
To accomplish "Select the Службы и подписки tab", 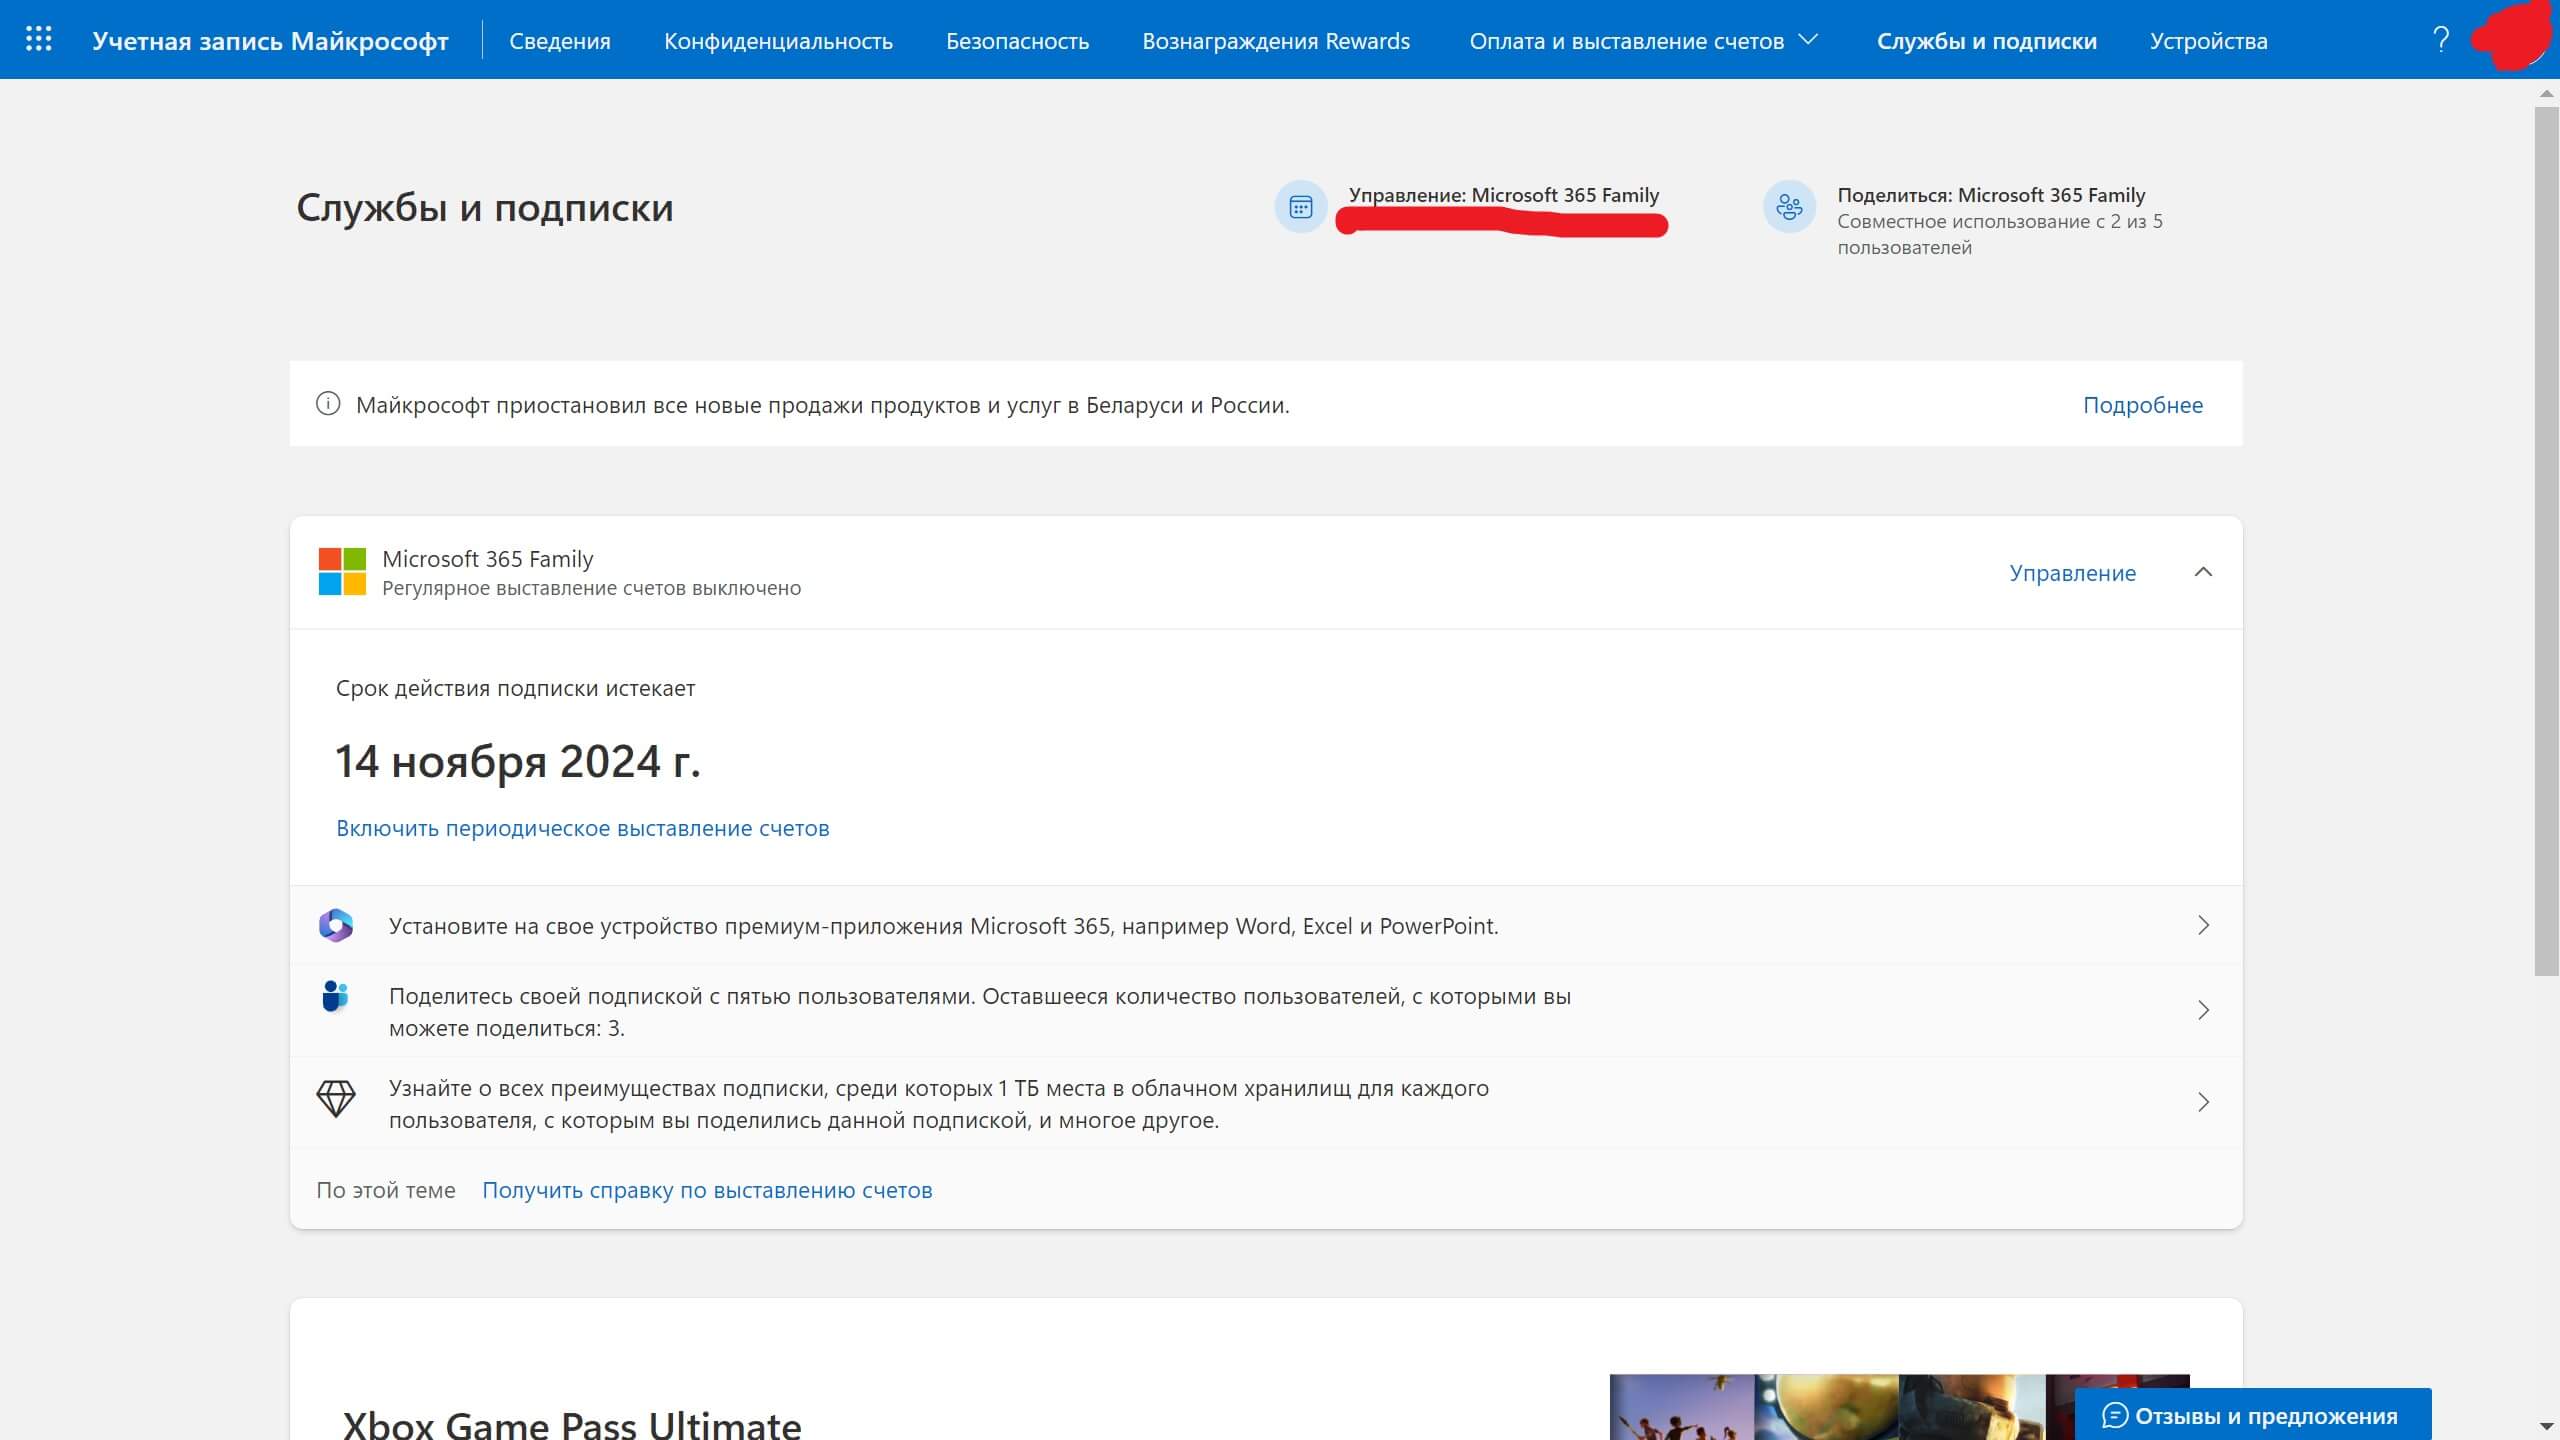I will pyautogui.click(x=1986, y=41).
